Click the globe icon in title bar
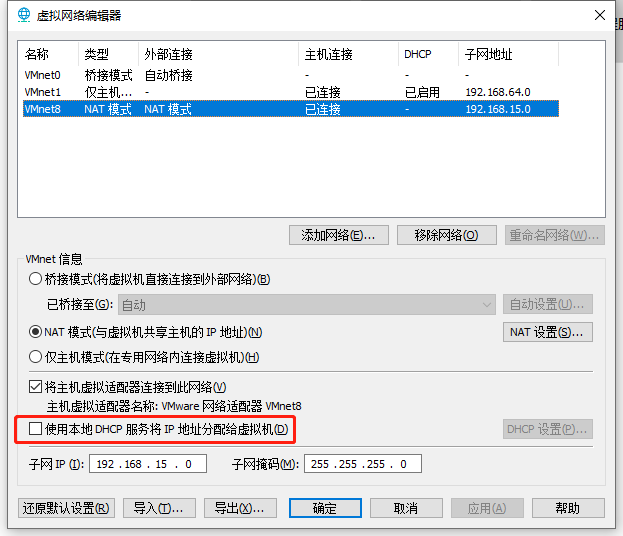Screen dimensions: 623x536 coord(24,15)
